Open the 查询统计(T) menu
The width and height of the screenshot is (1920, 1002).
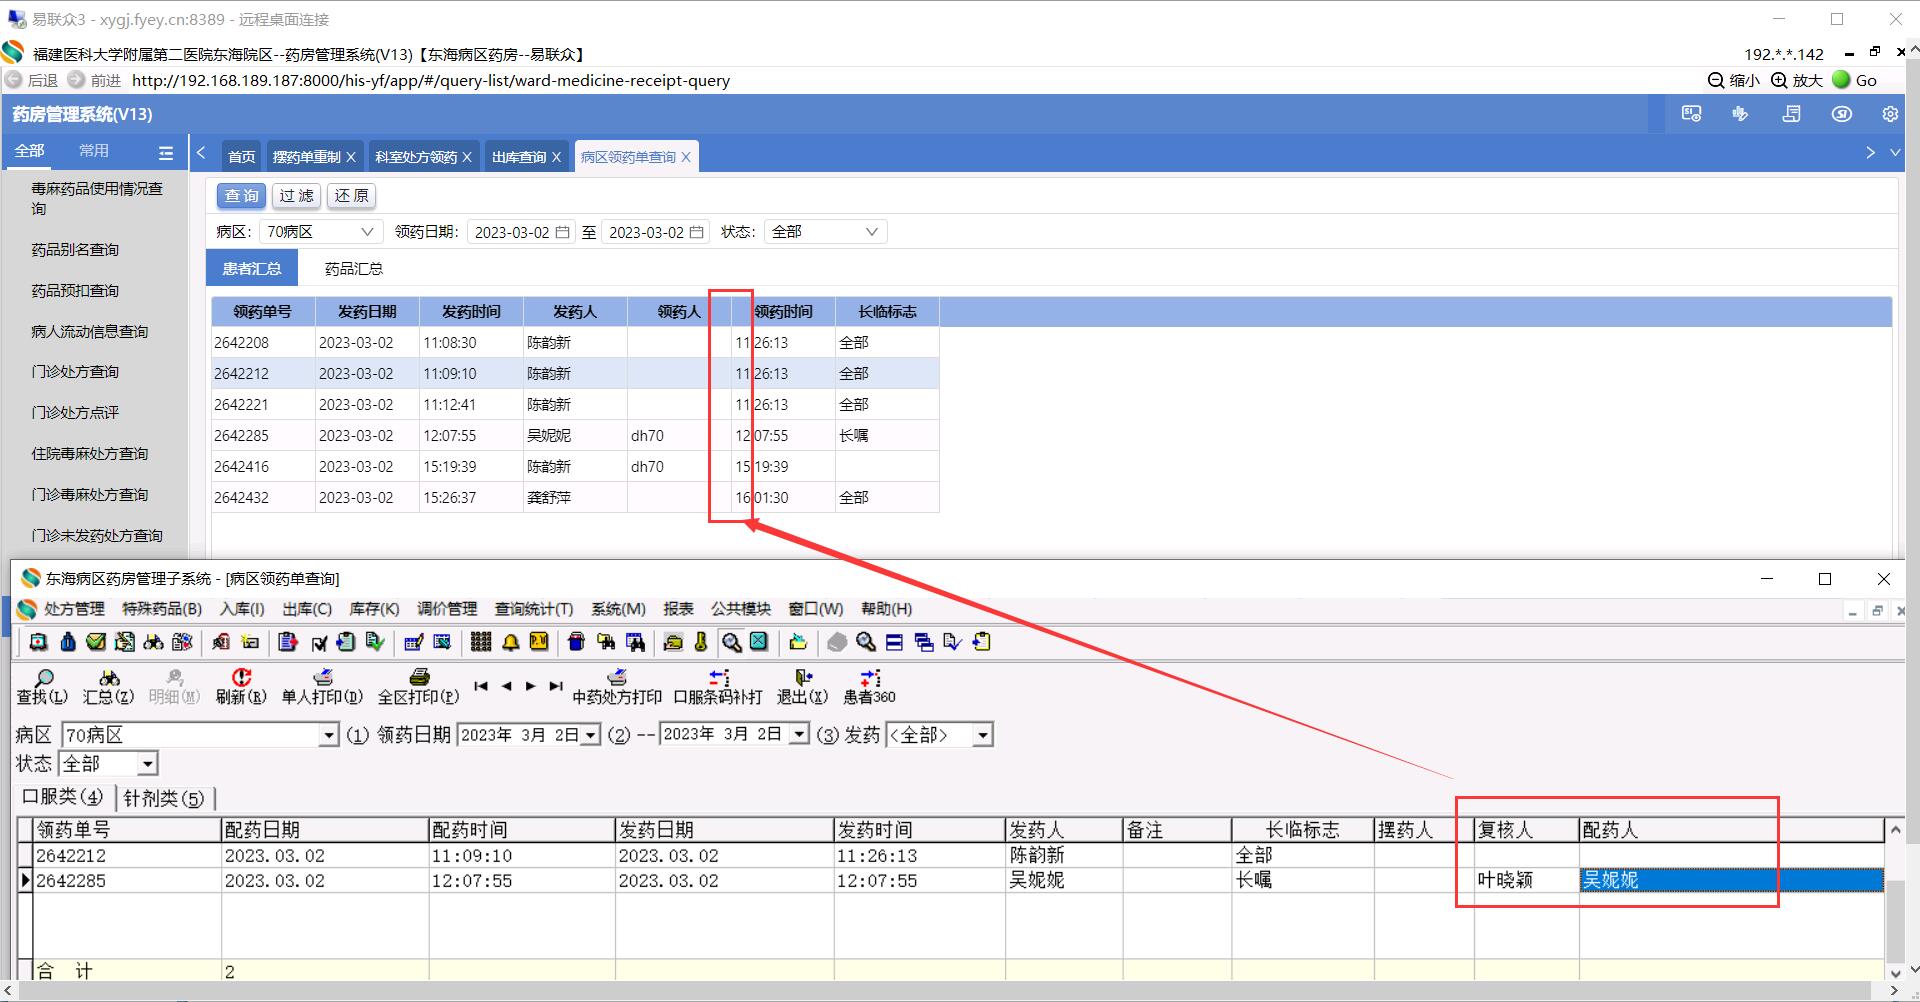[533, 609]
